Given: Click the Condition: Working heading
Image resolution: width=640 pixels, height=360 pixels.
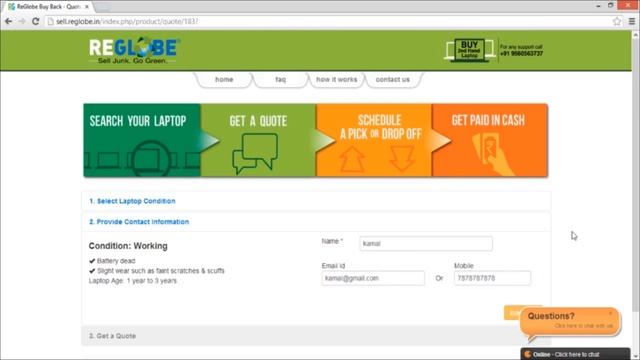Looking at the screenshot, I should [x=128, y=246].
